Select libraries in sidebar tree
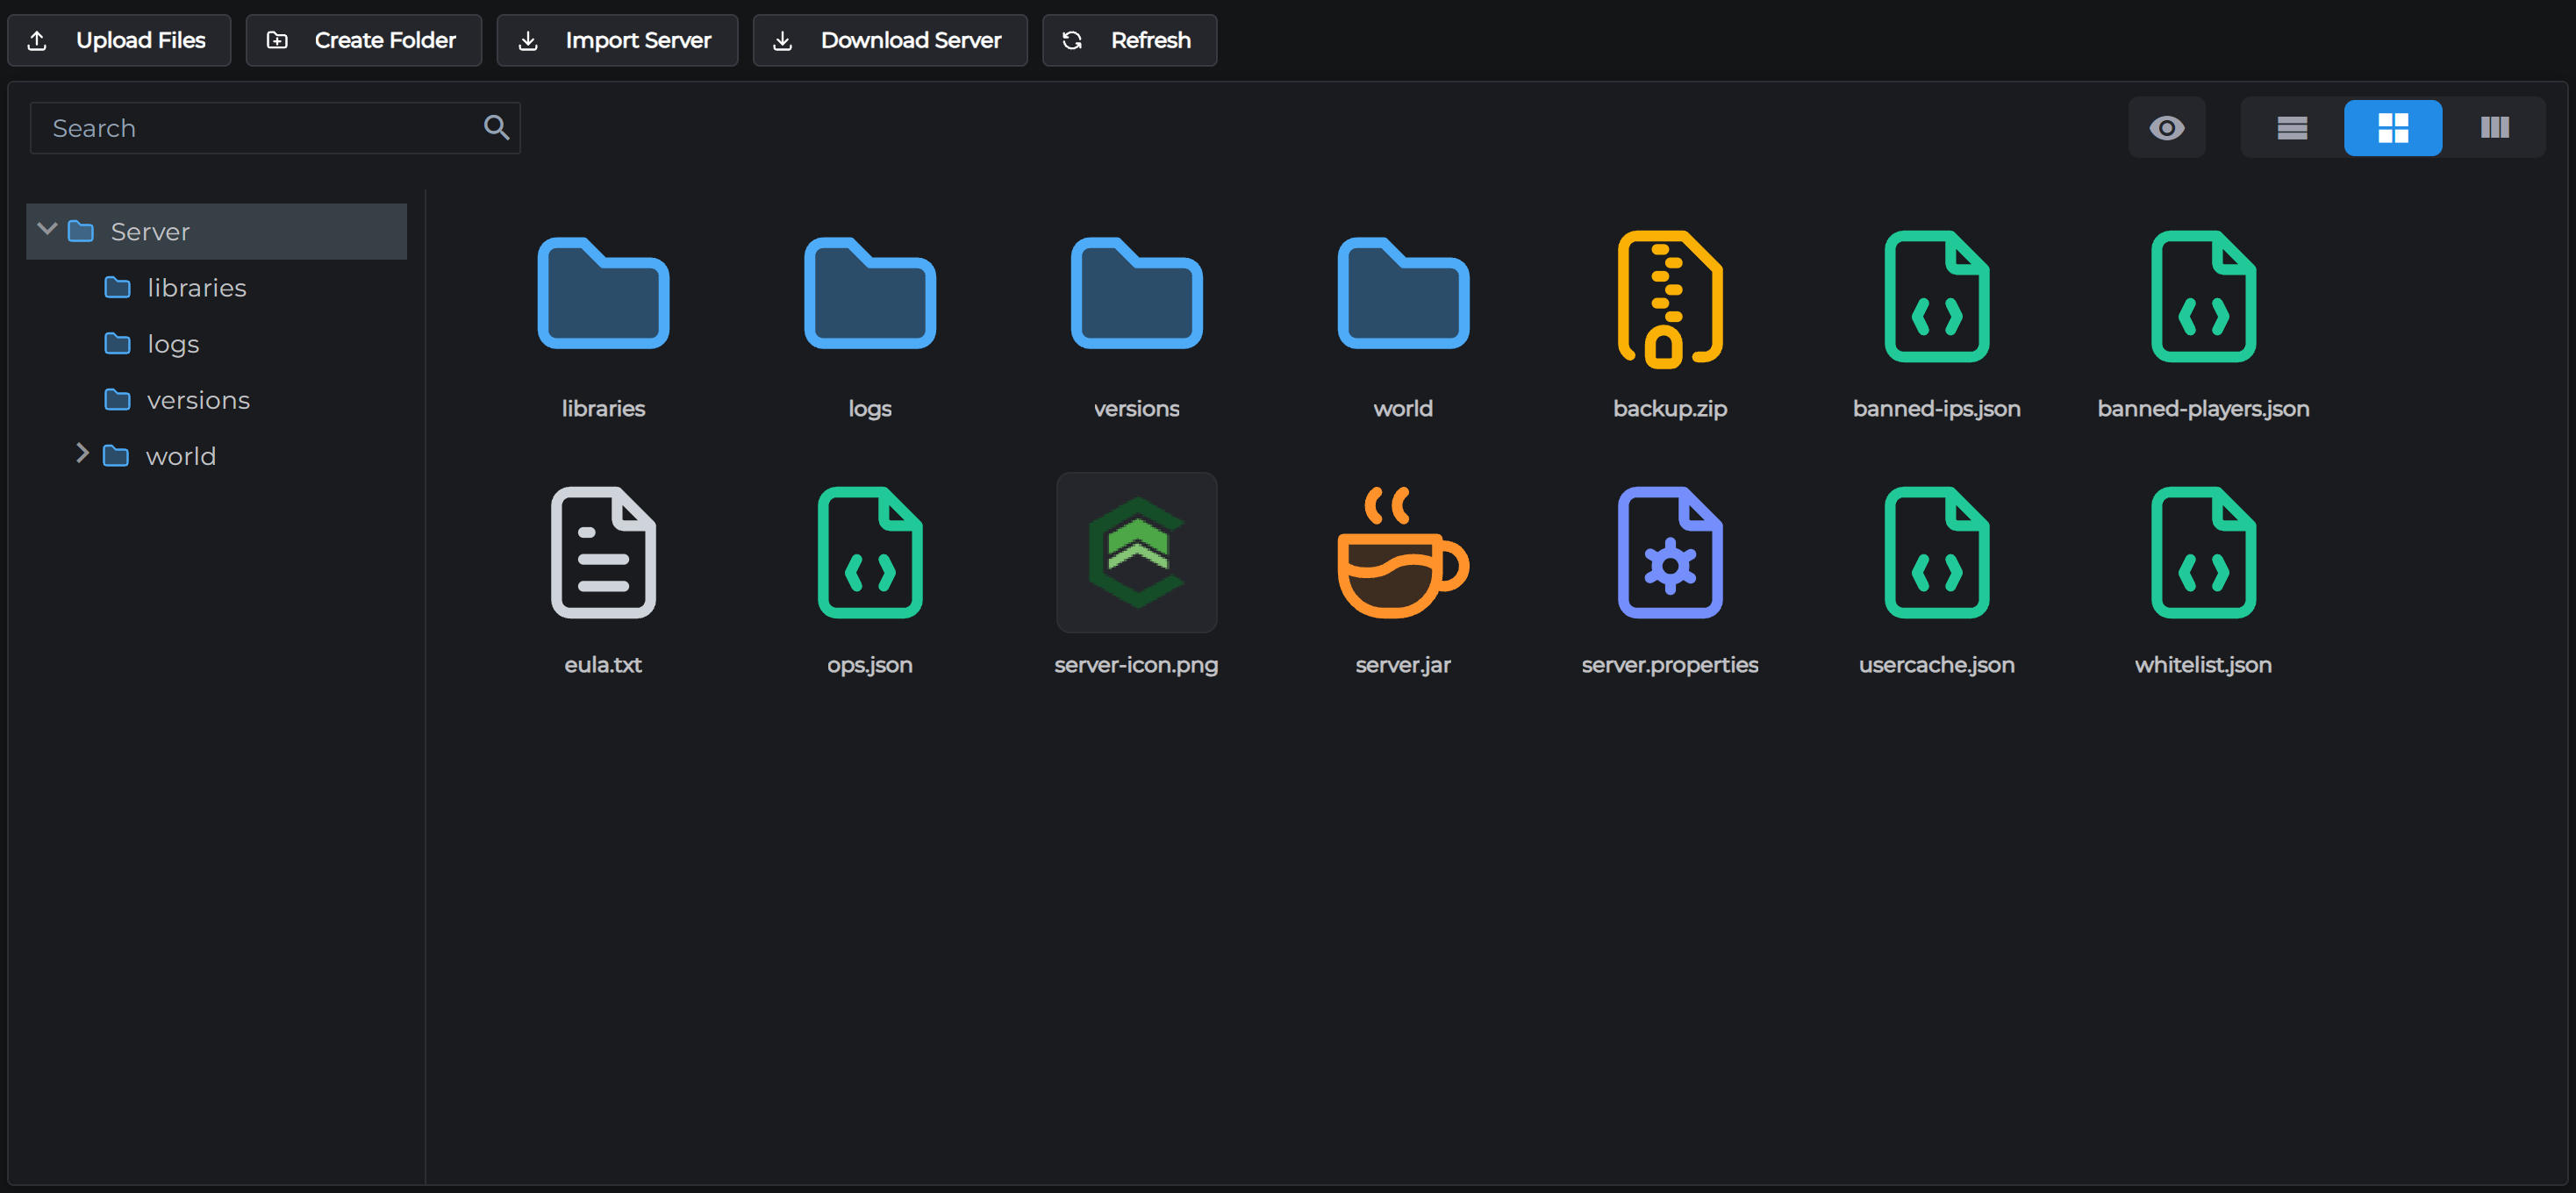Screen dimensions: 2576x1193 click(x=216, y=288)
